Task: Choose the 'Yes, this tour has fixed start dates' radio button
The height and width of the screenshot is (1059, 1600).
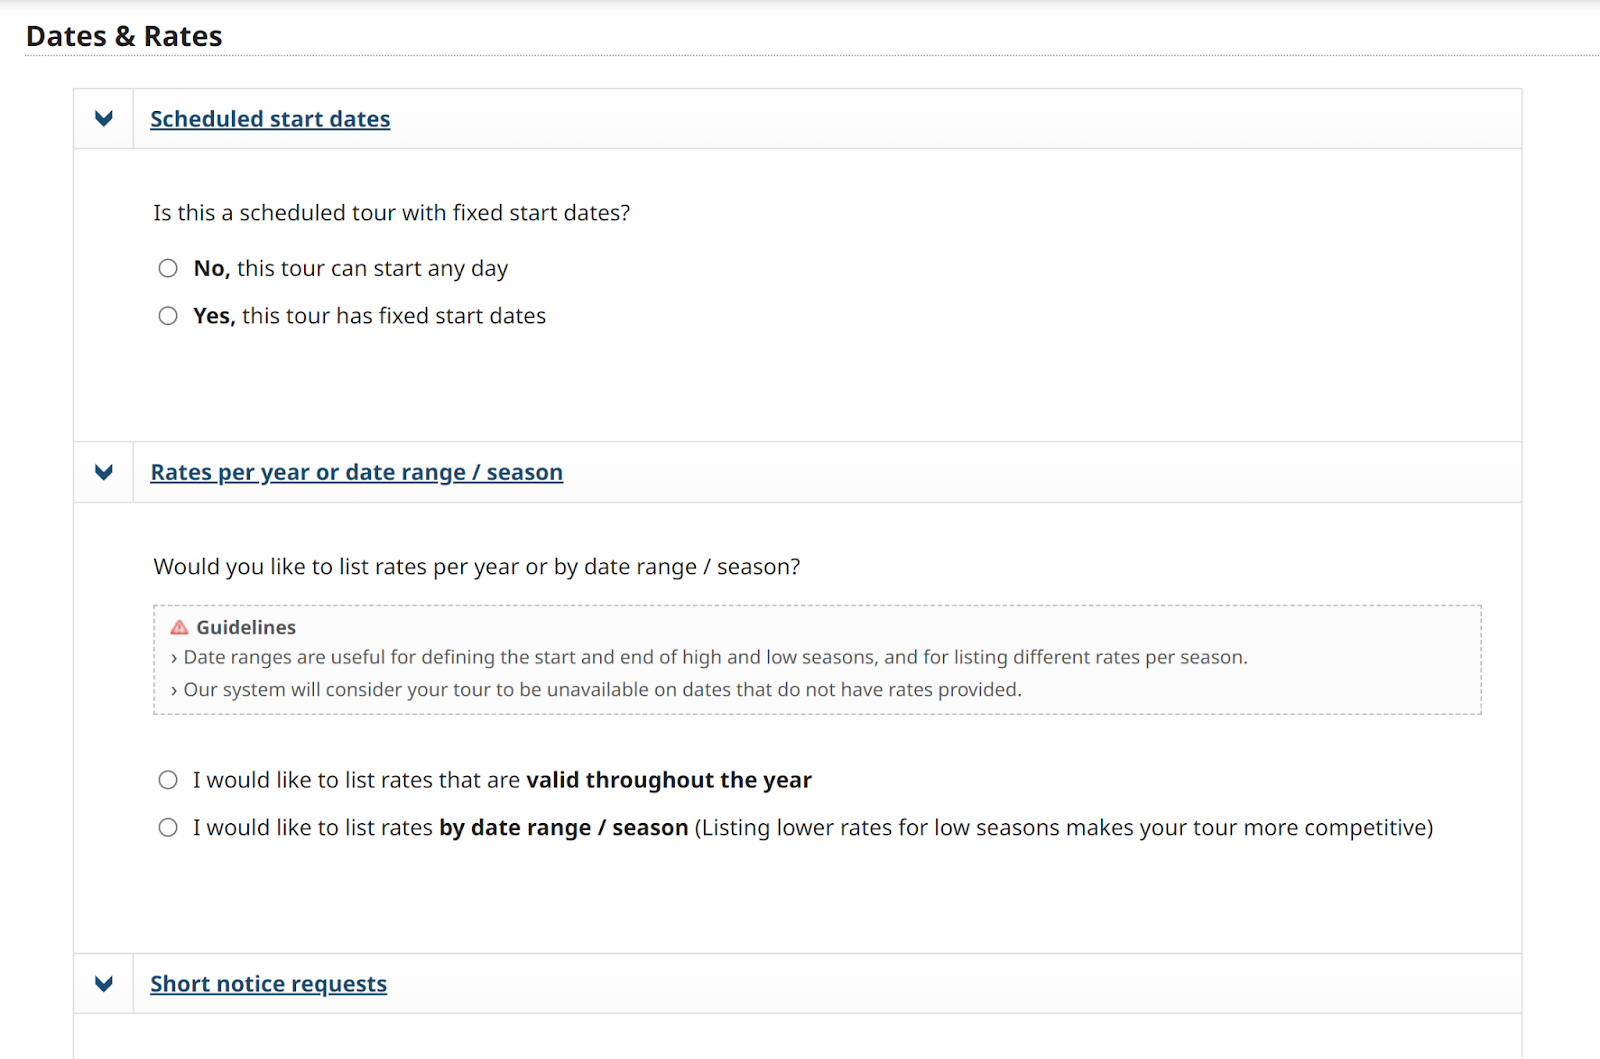Action: click(168, 316)
